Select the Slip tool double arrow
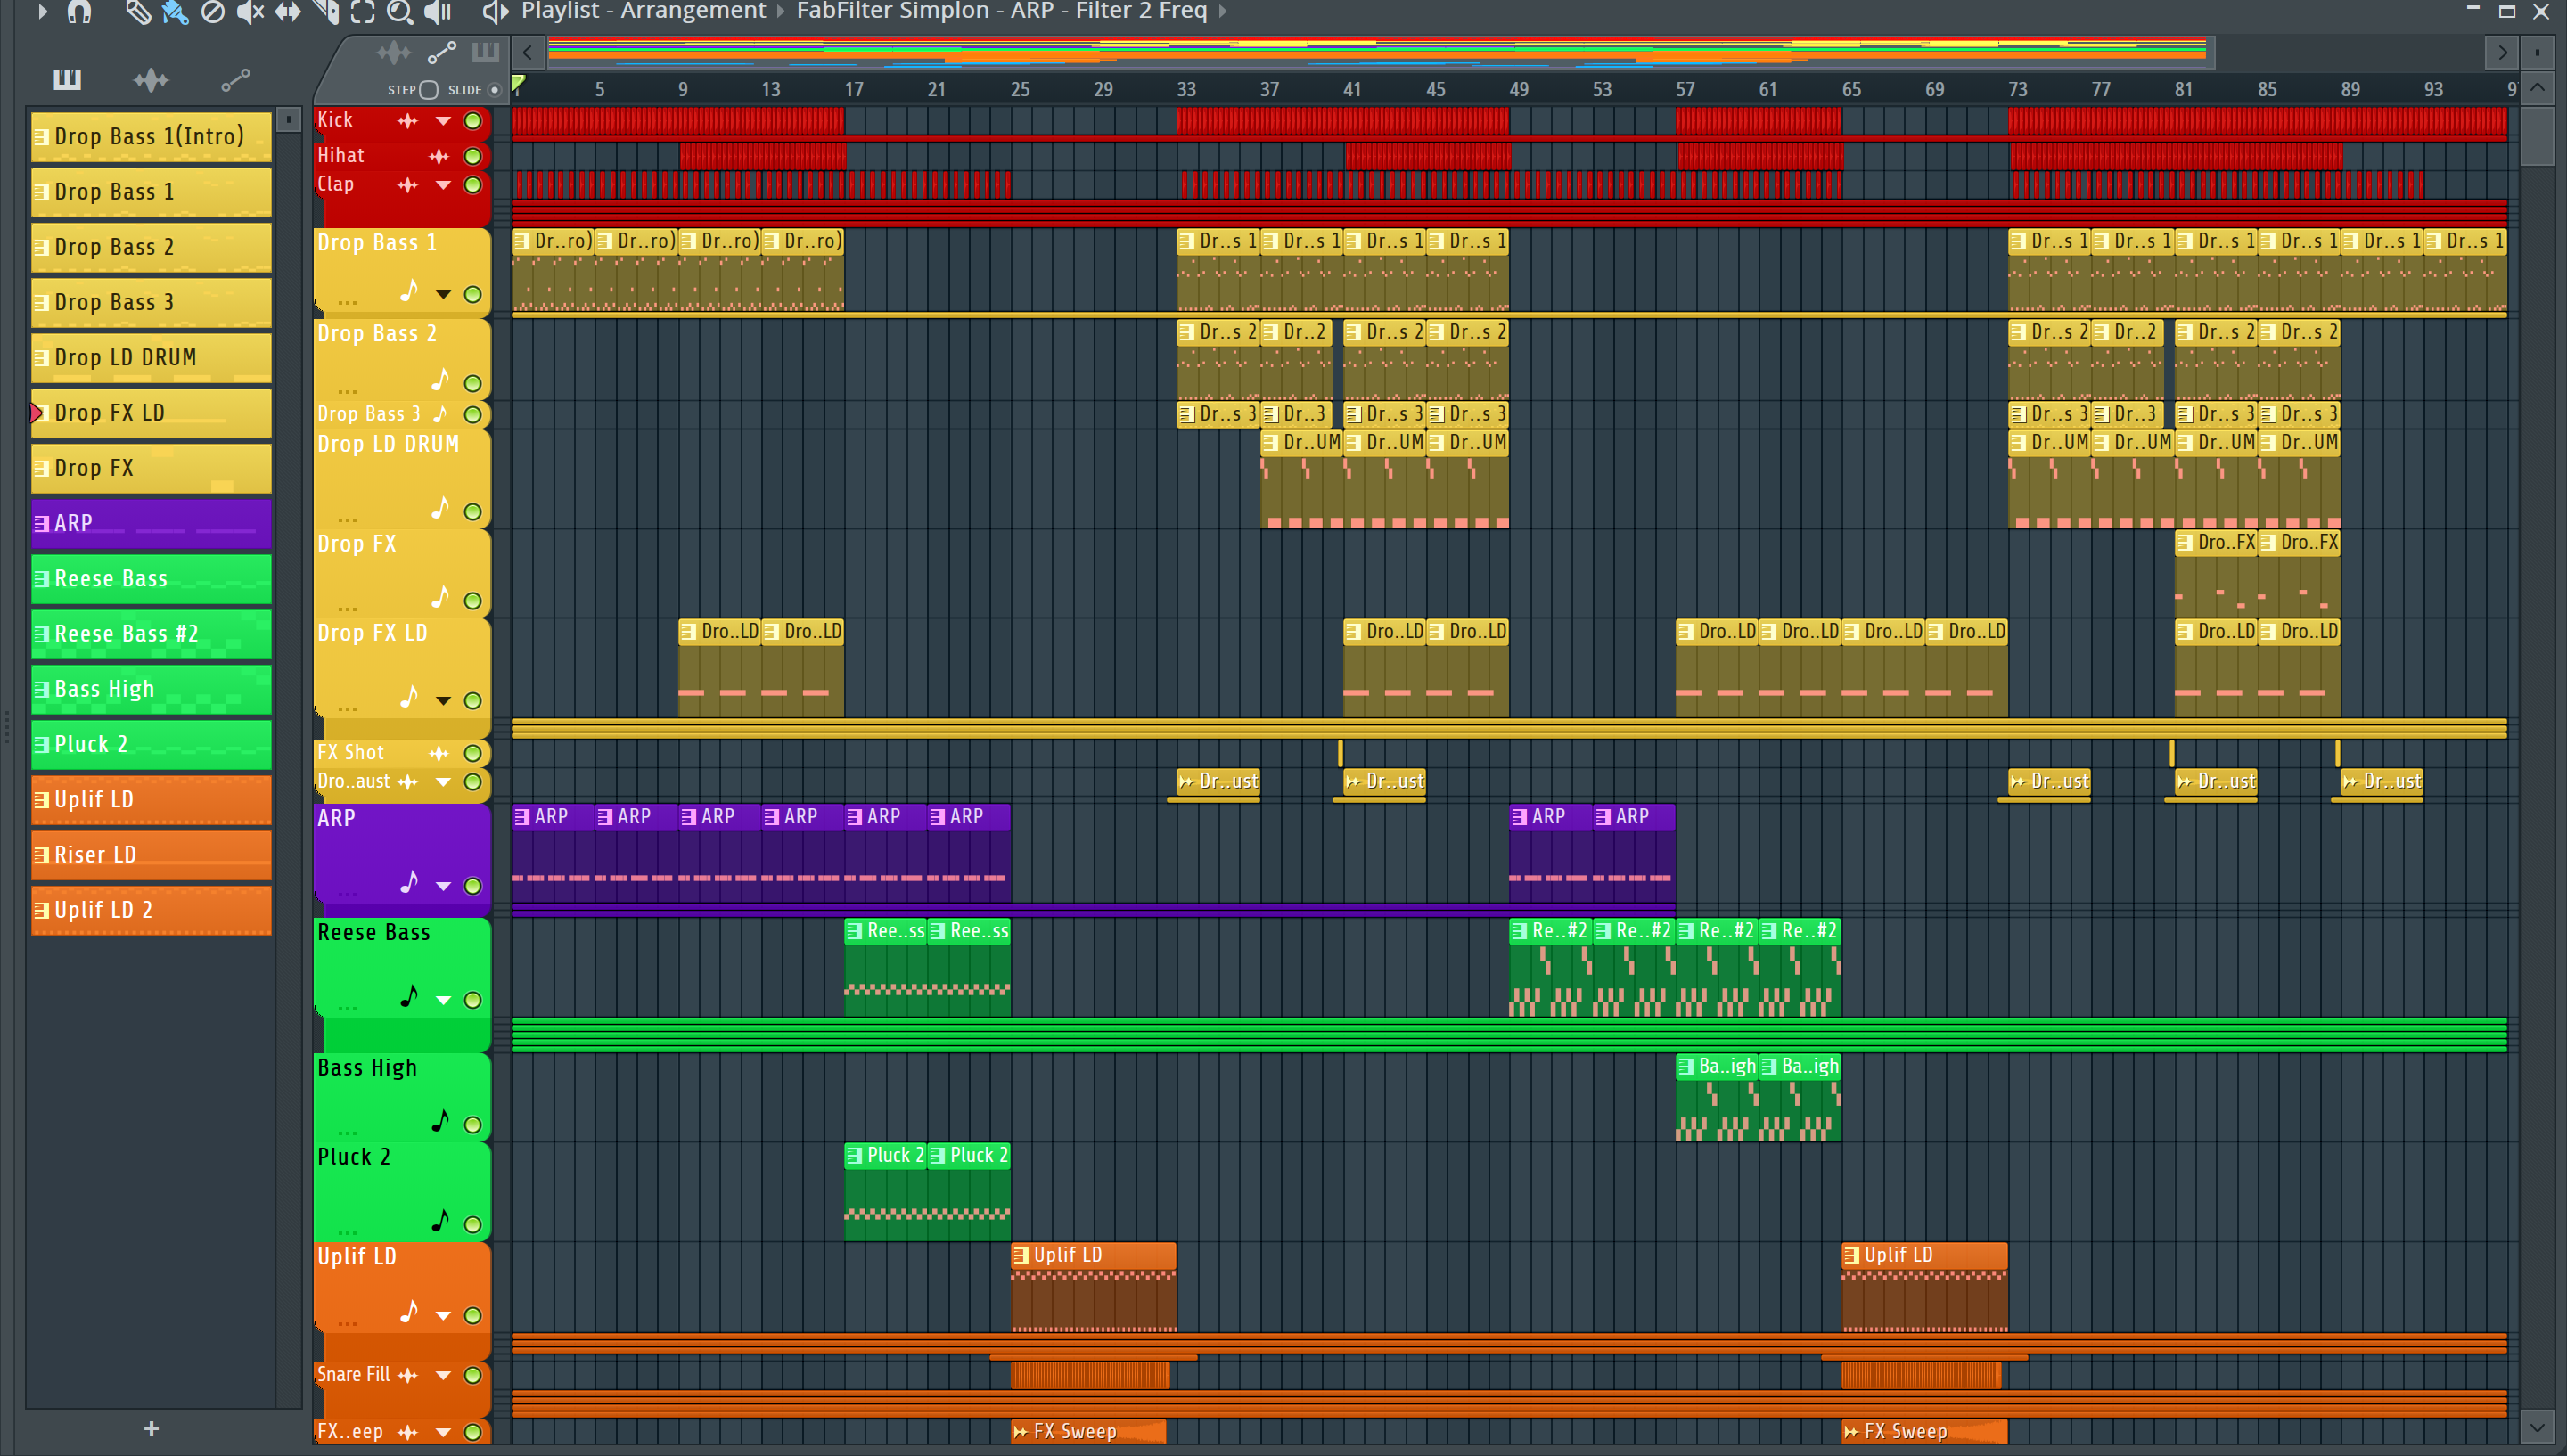Image resolution: width=2567 pixels, height=1456 pixels. pyautogui.click(x=288, y=12)
